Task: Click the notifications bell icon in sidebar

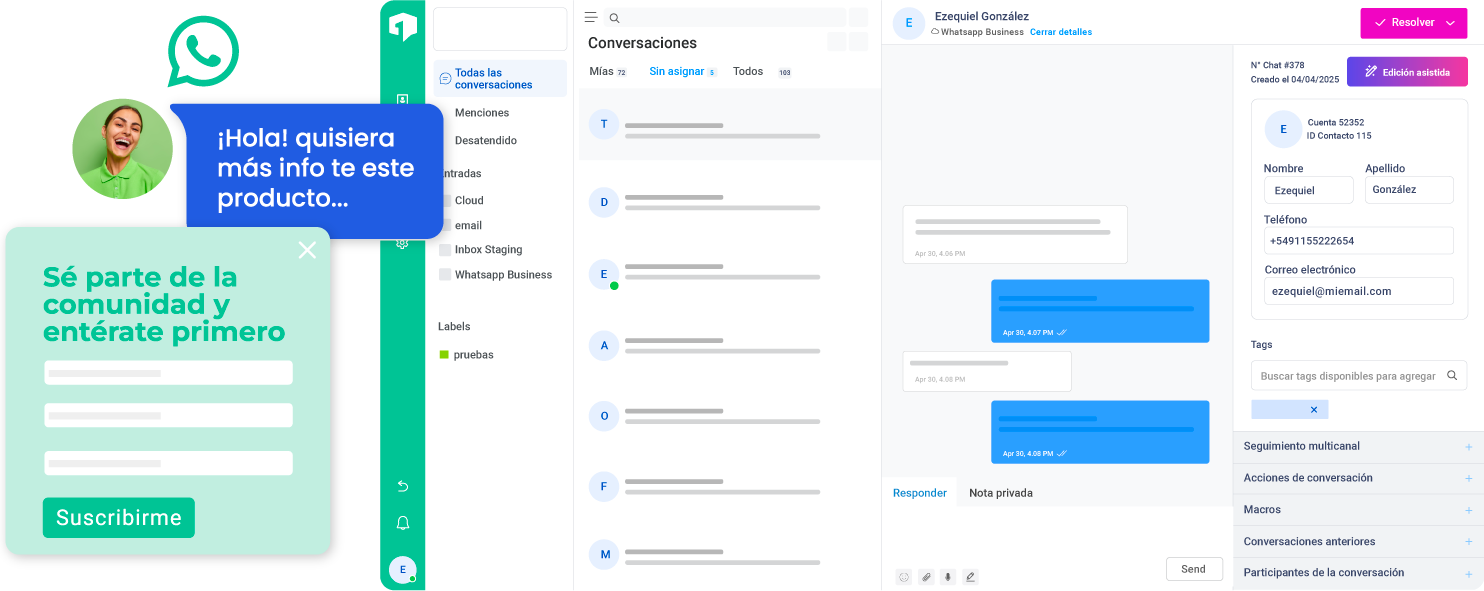Action: pos(403,523)
